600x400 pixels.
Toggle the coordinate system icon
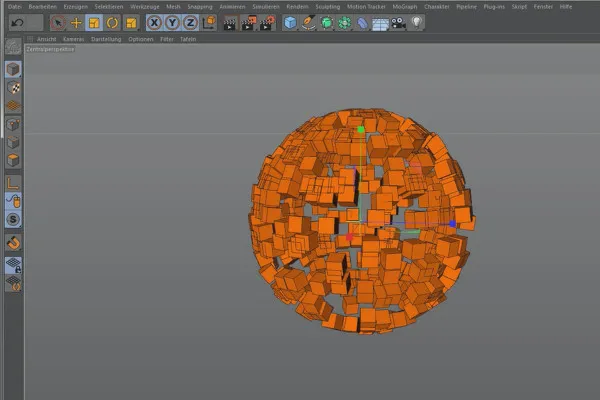pos(209,23)
